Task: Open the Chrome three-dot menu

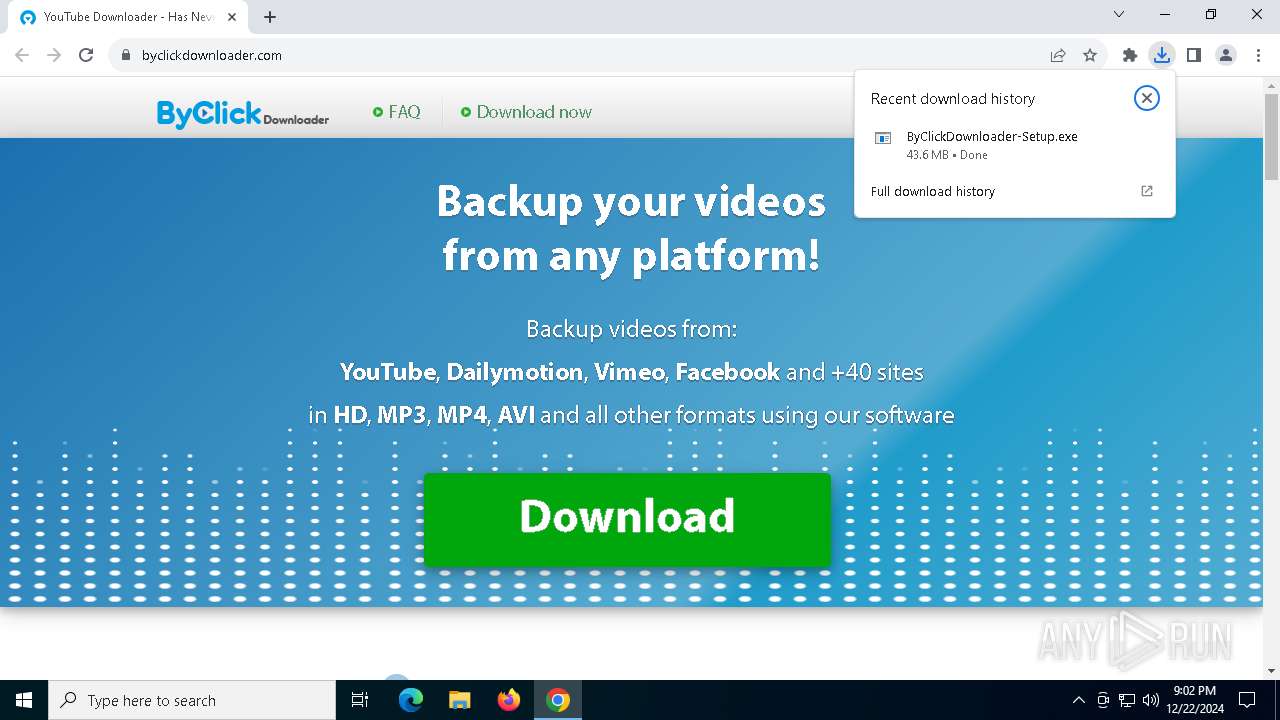Action: coord(1258,55)
